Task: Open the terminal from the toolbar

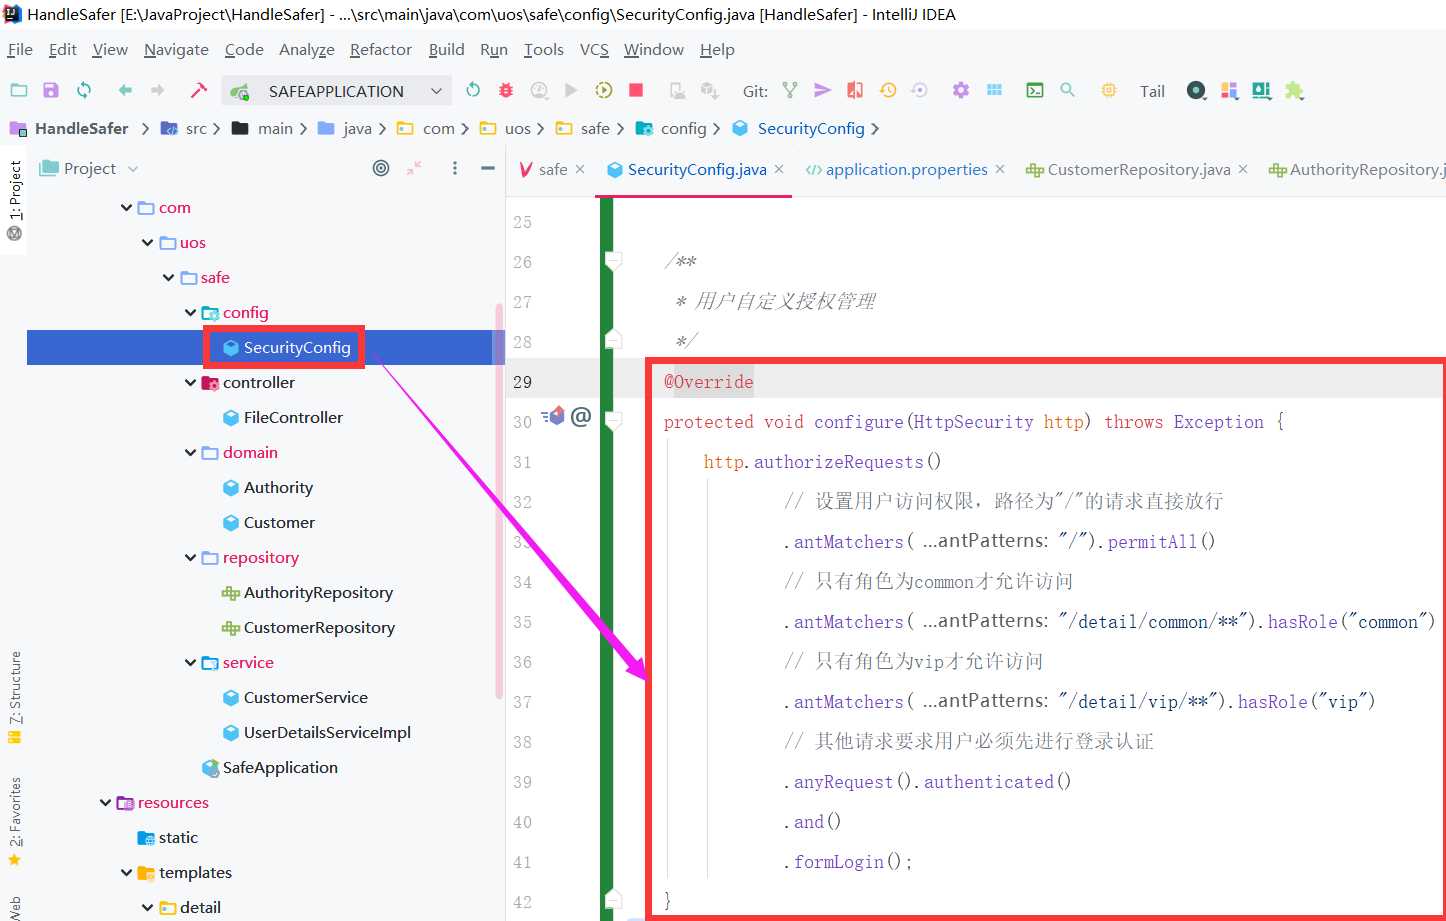Action: 1035,90
